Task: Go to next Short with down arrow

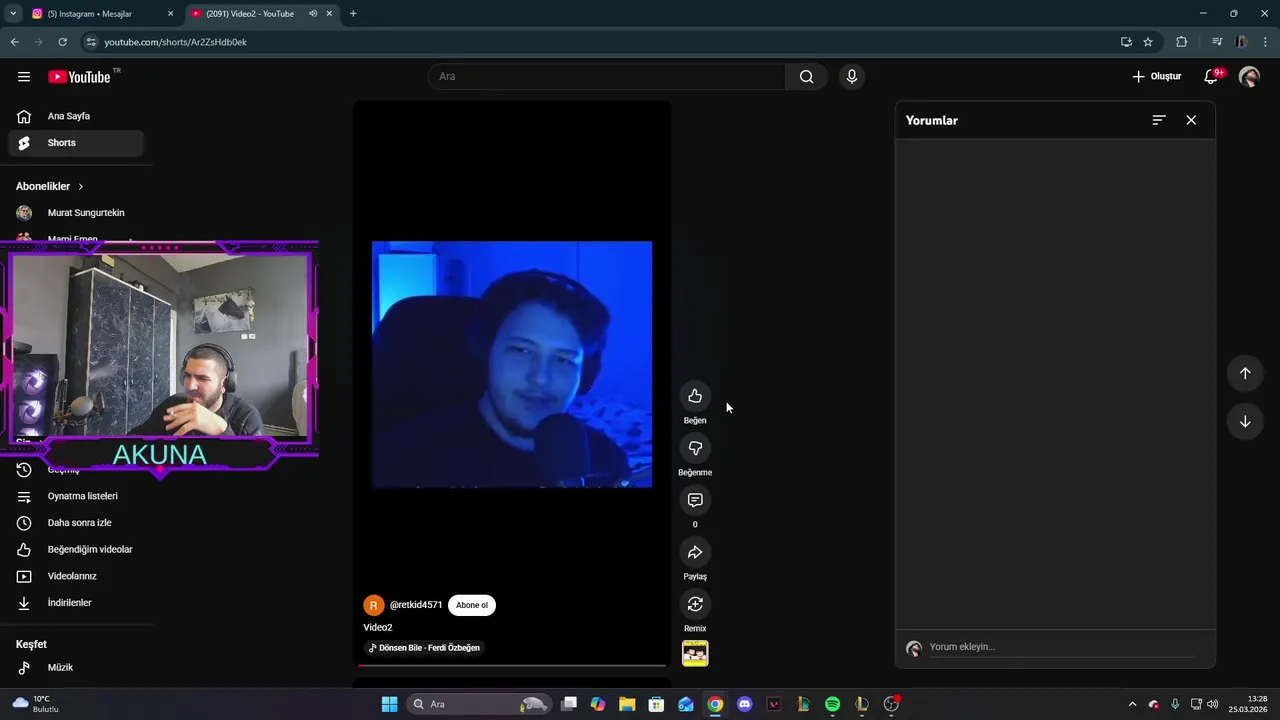Action: 1245,422
